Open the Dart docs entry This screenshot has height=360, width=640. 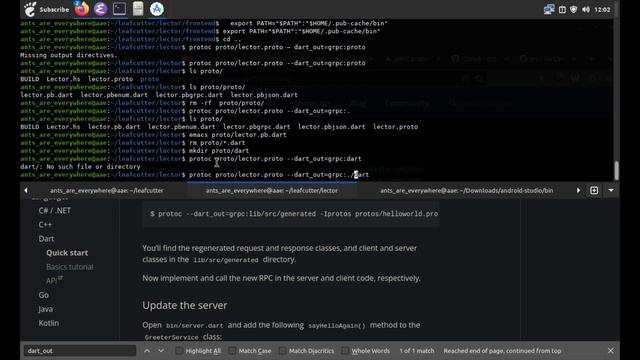pos(46,239)
